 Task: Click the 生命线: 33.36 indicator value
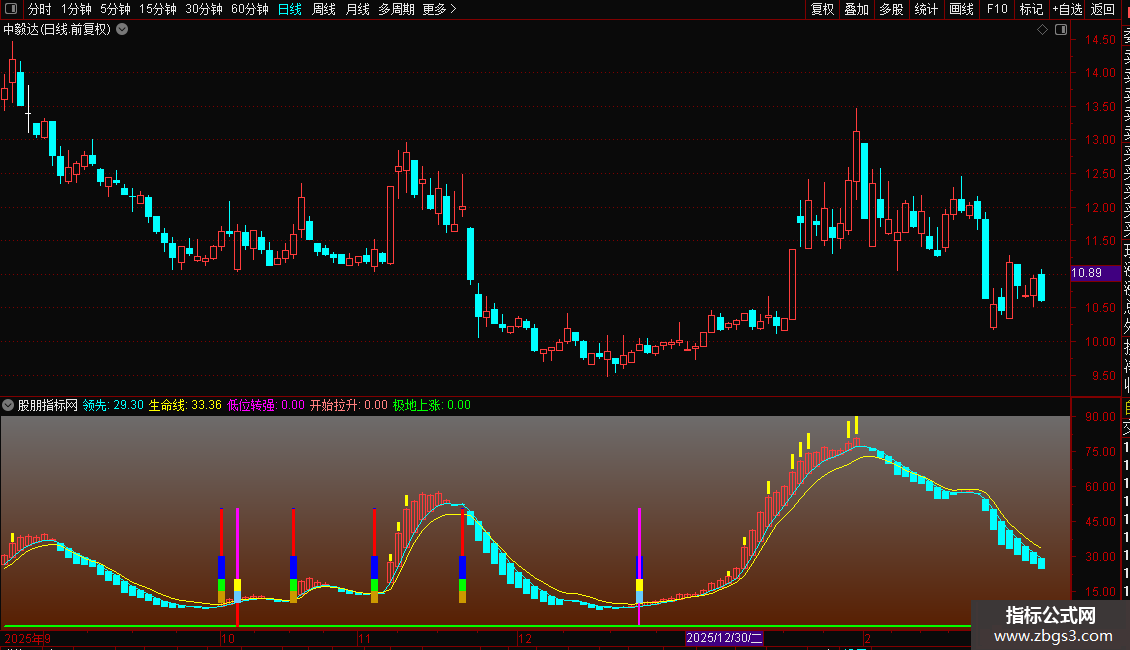185,405
